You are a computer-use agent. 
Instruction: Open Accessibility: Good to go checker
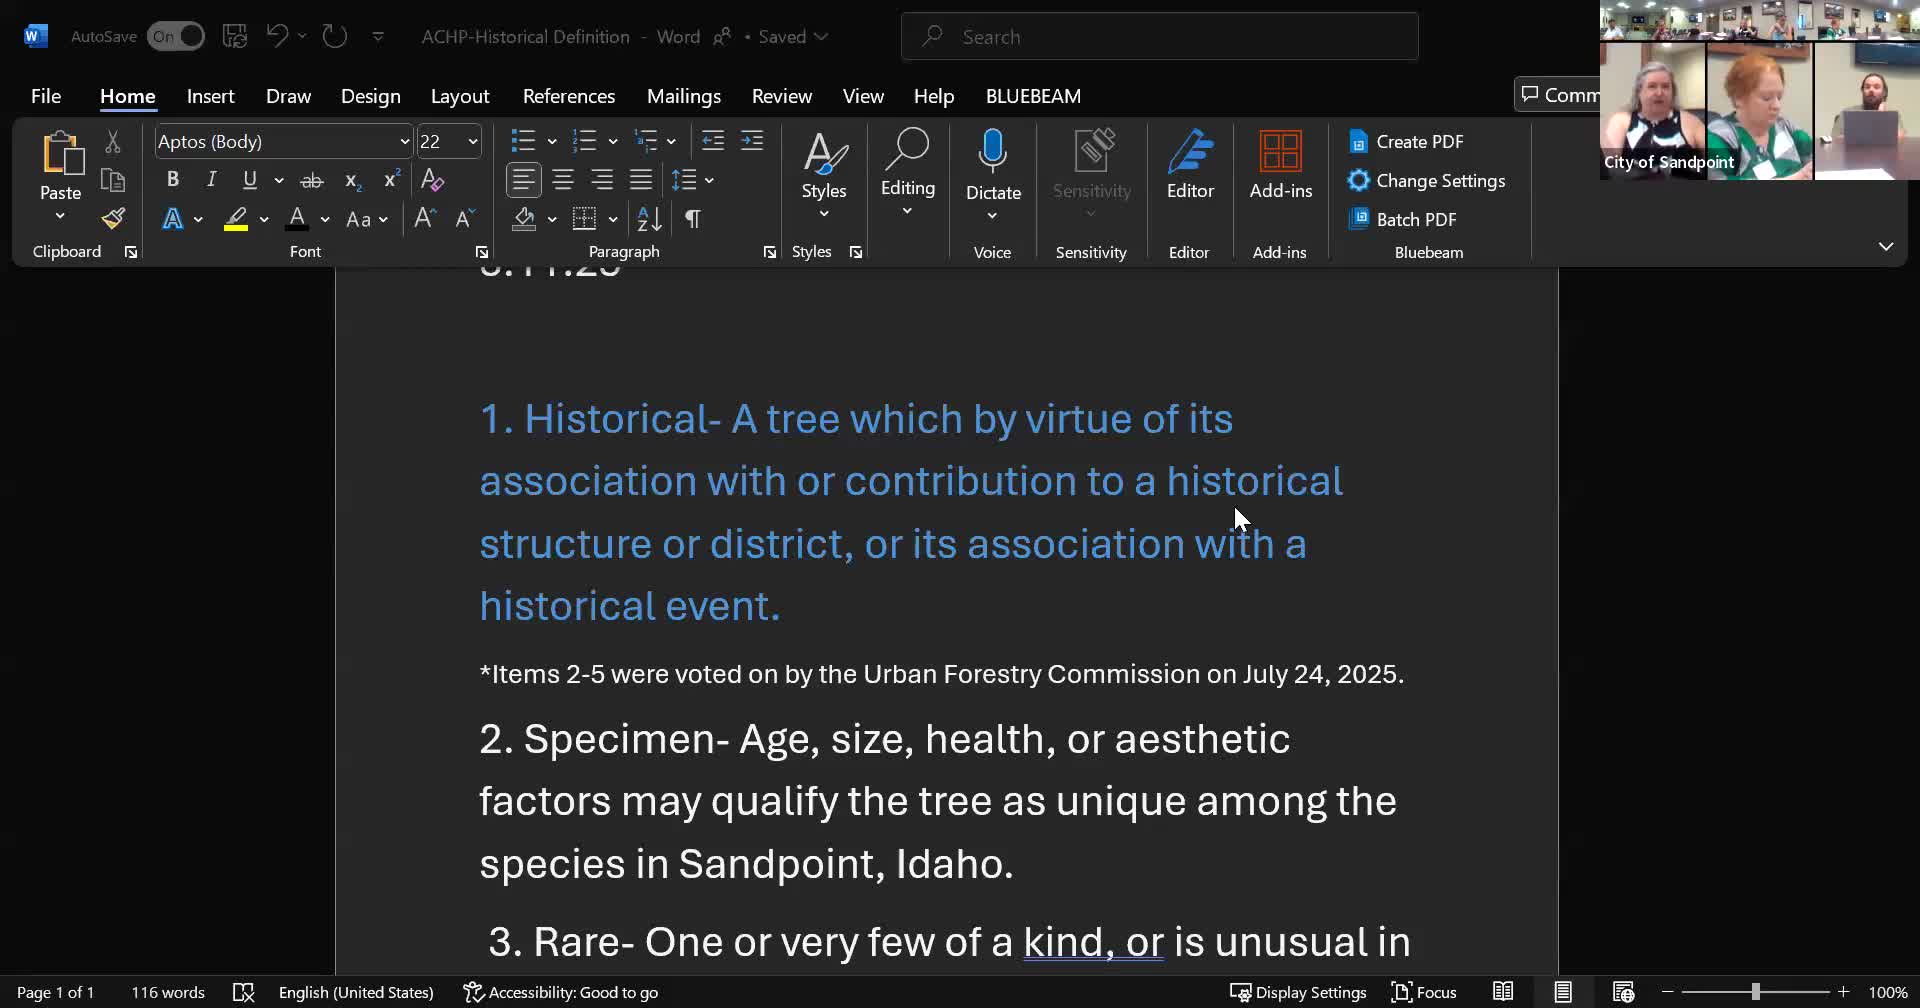[x=561, y=992]
